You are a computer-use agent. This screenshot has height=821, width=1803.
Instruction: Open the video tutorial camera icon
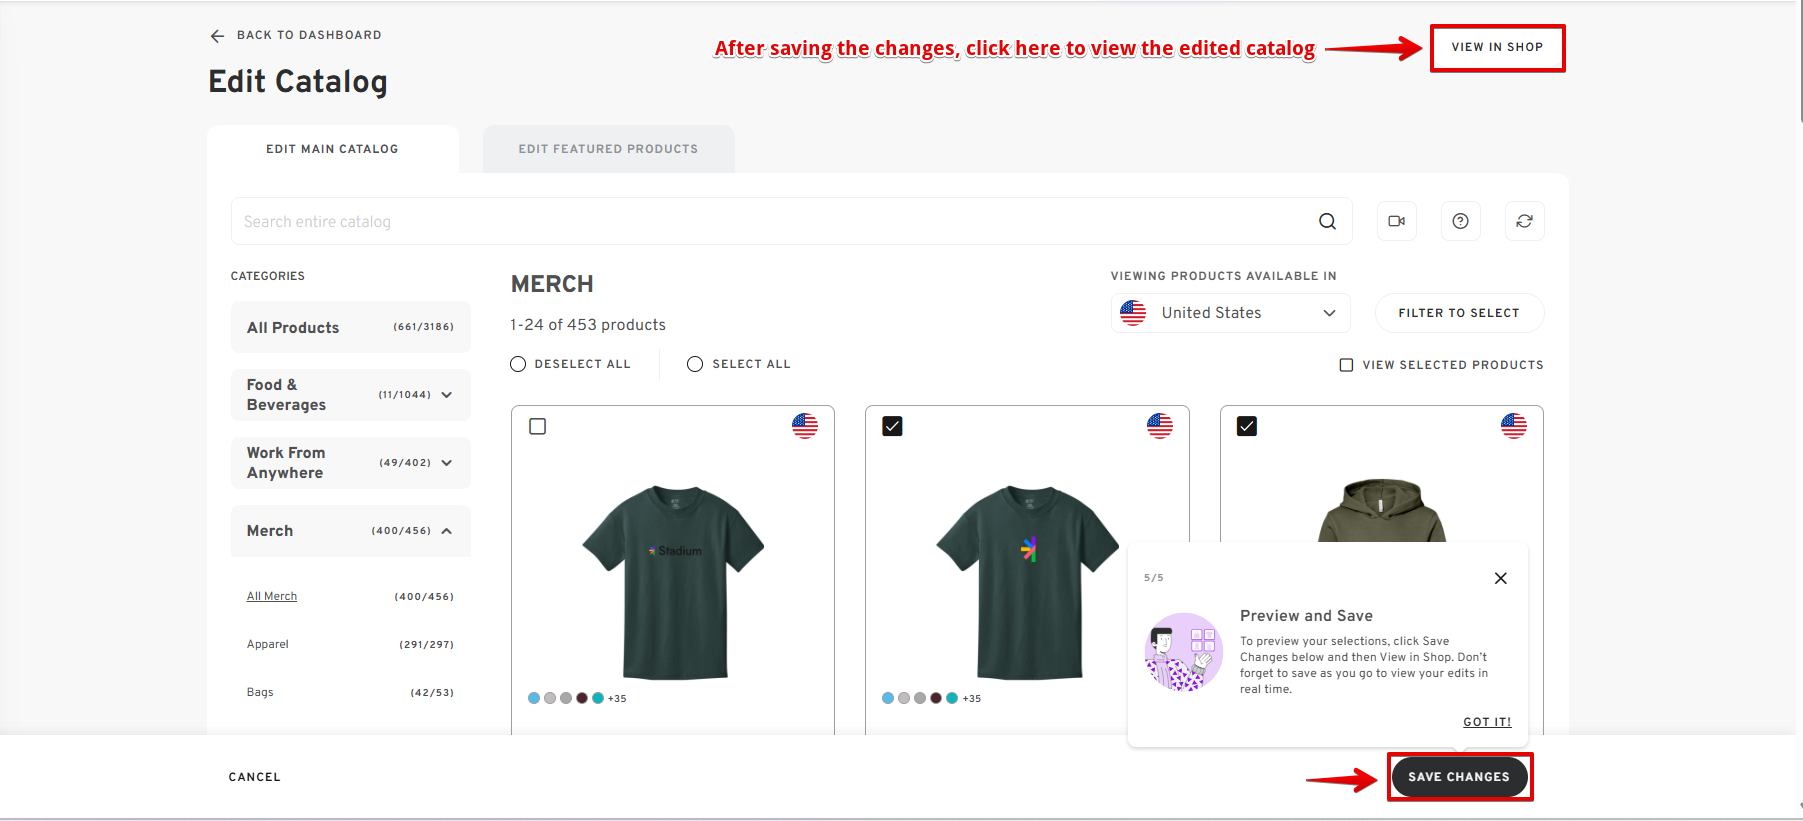(x=1396, y=222)
